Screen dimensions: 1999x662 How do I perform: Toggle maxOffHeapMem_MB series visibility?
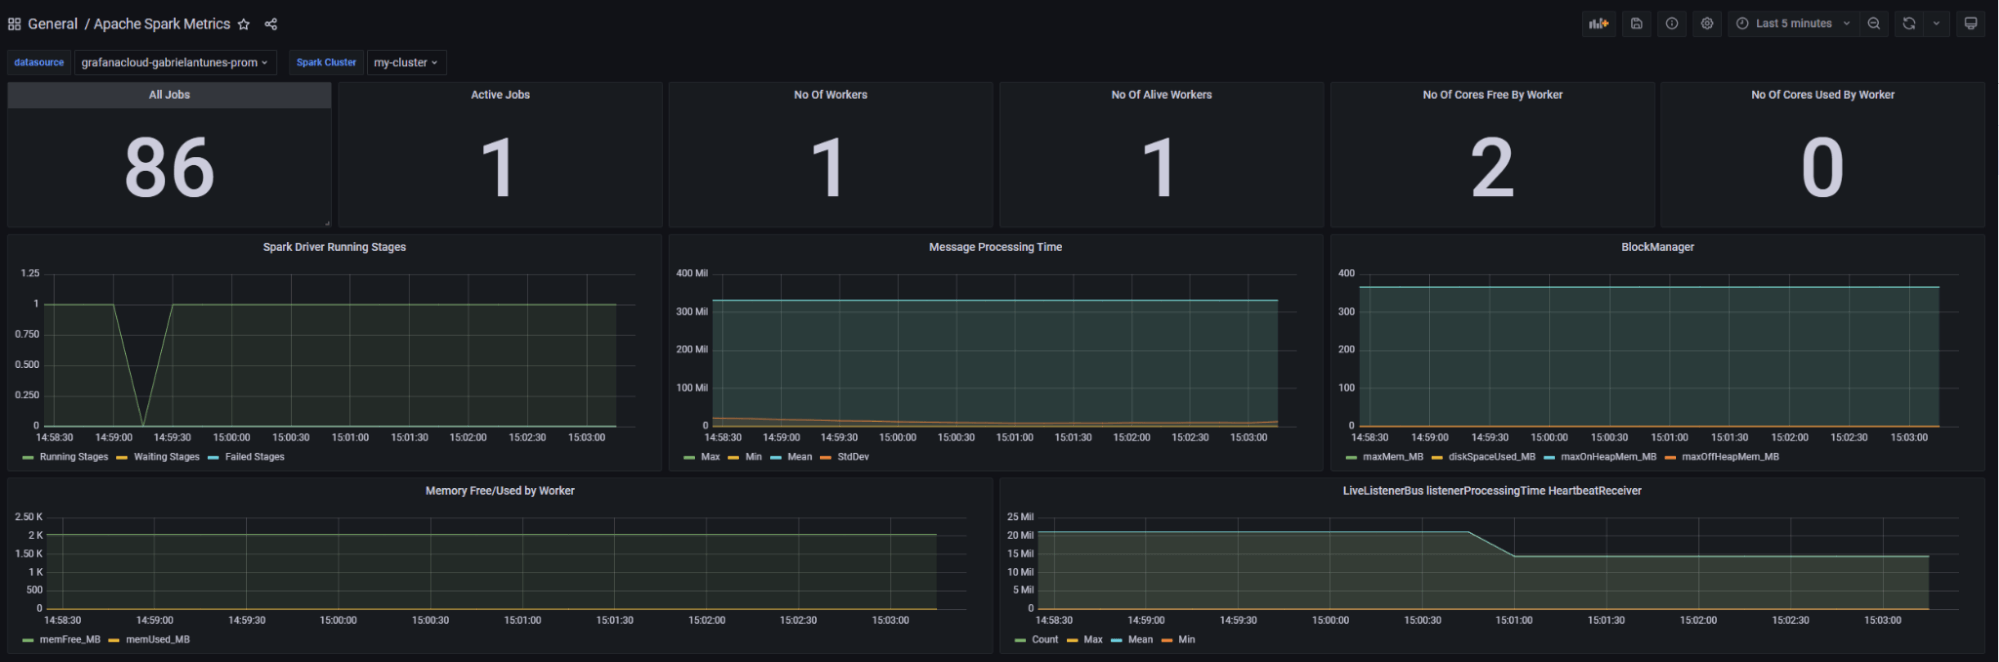[x=1730, y=457]
